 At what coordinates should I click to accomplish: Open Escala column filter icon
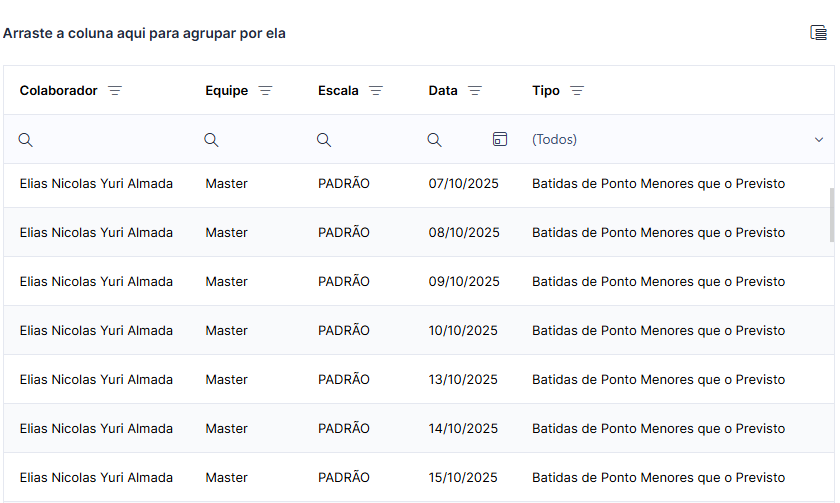pyautogui.click(x=376, y=91)
